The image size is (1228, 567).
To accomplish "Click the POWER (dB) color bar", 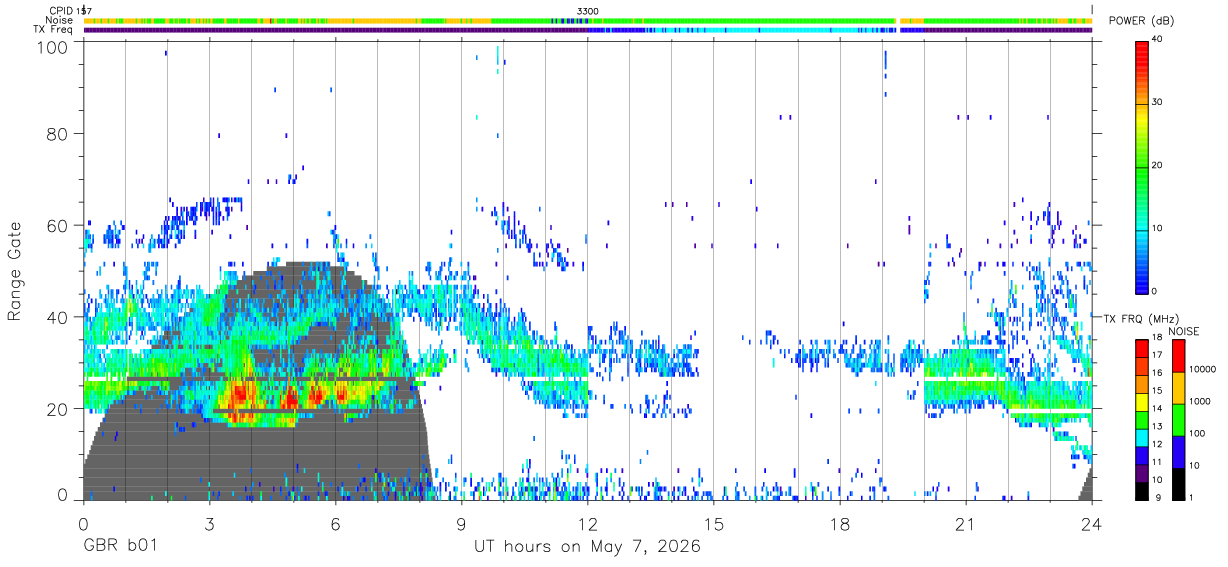I will (1142, 166).
